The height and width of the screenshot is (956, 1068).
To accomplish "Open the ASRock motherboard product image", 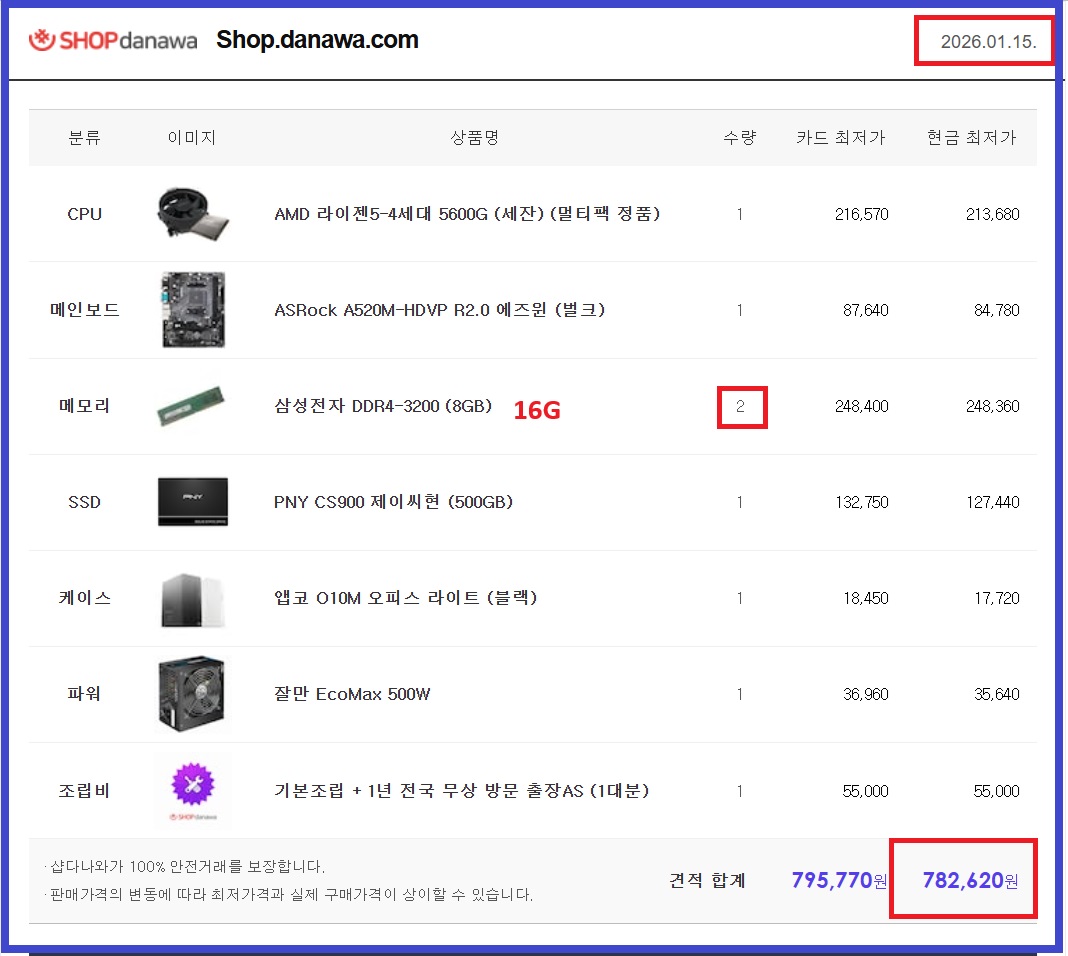I will point(192,310).
